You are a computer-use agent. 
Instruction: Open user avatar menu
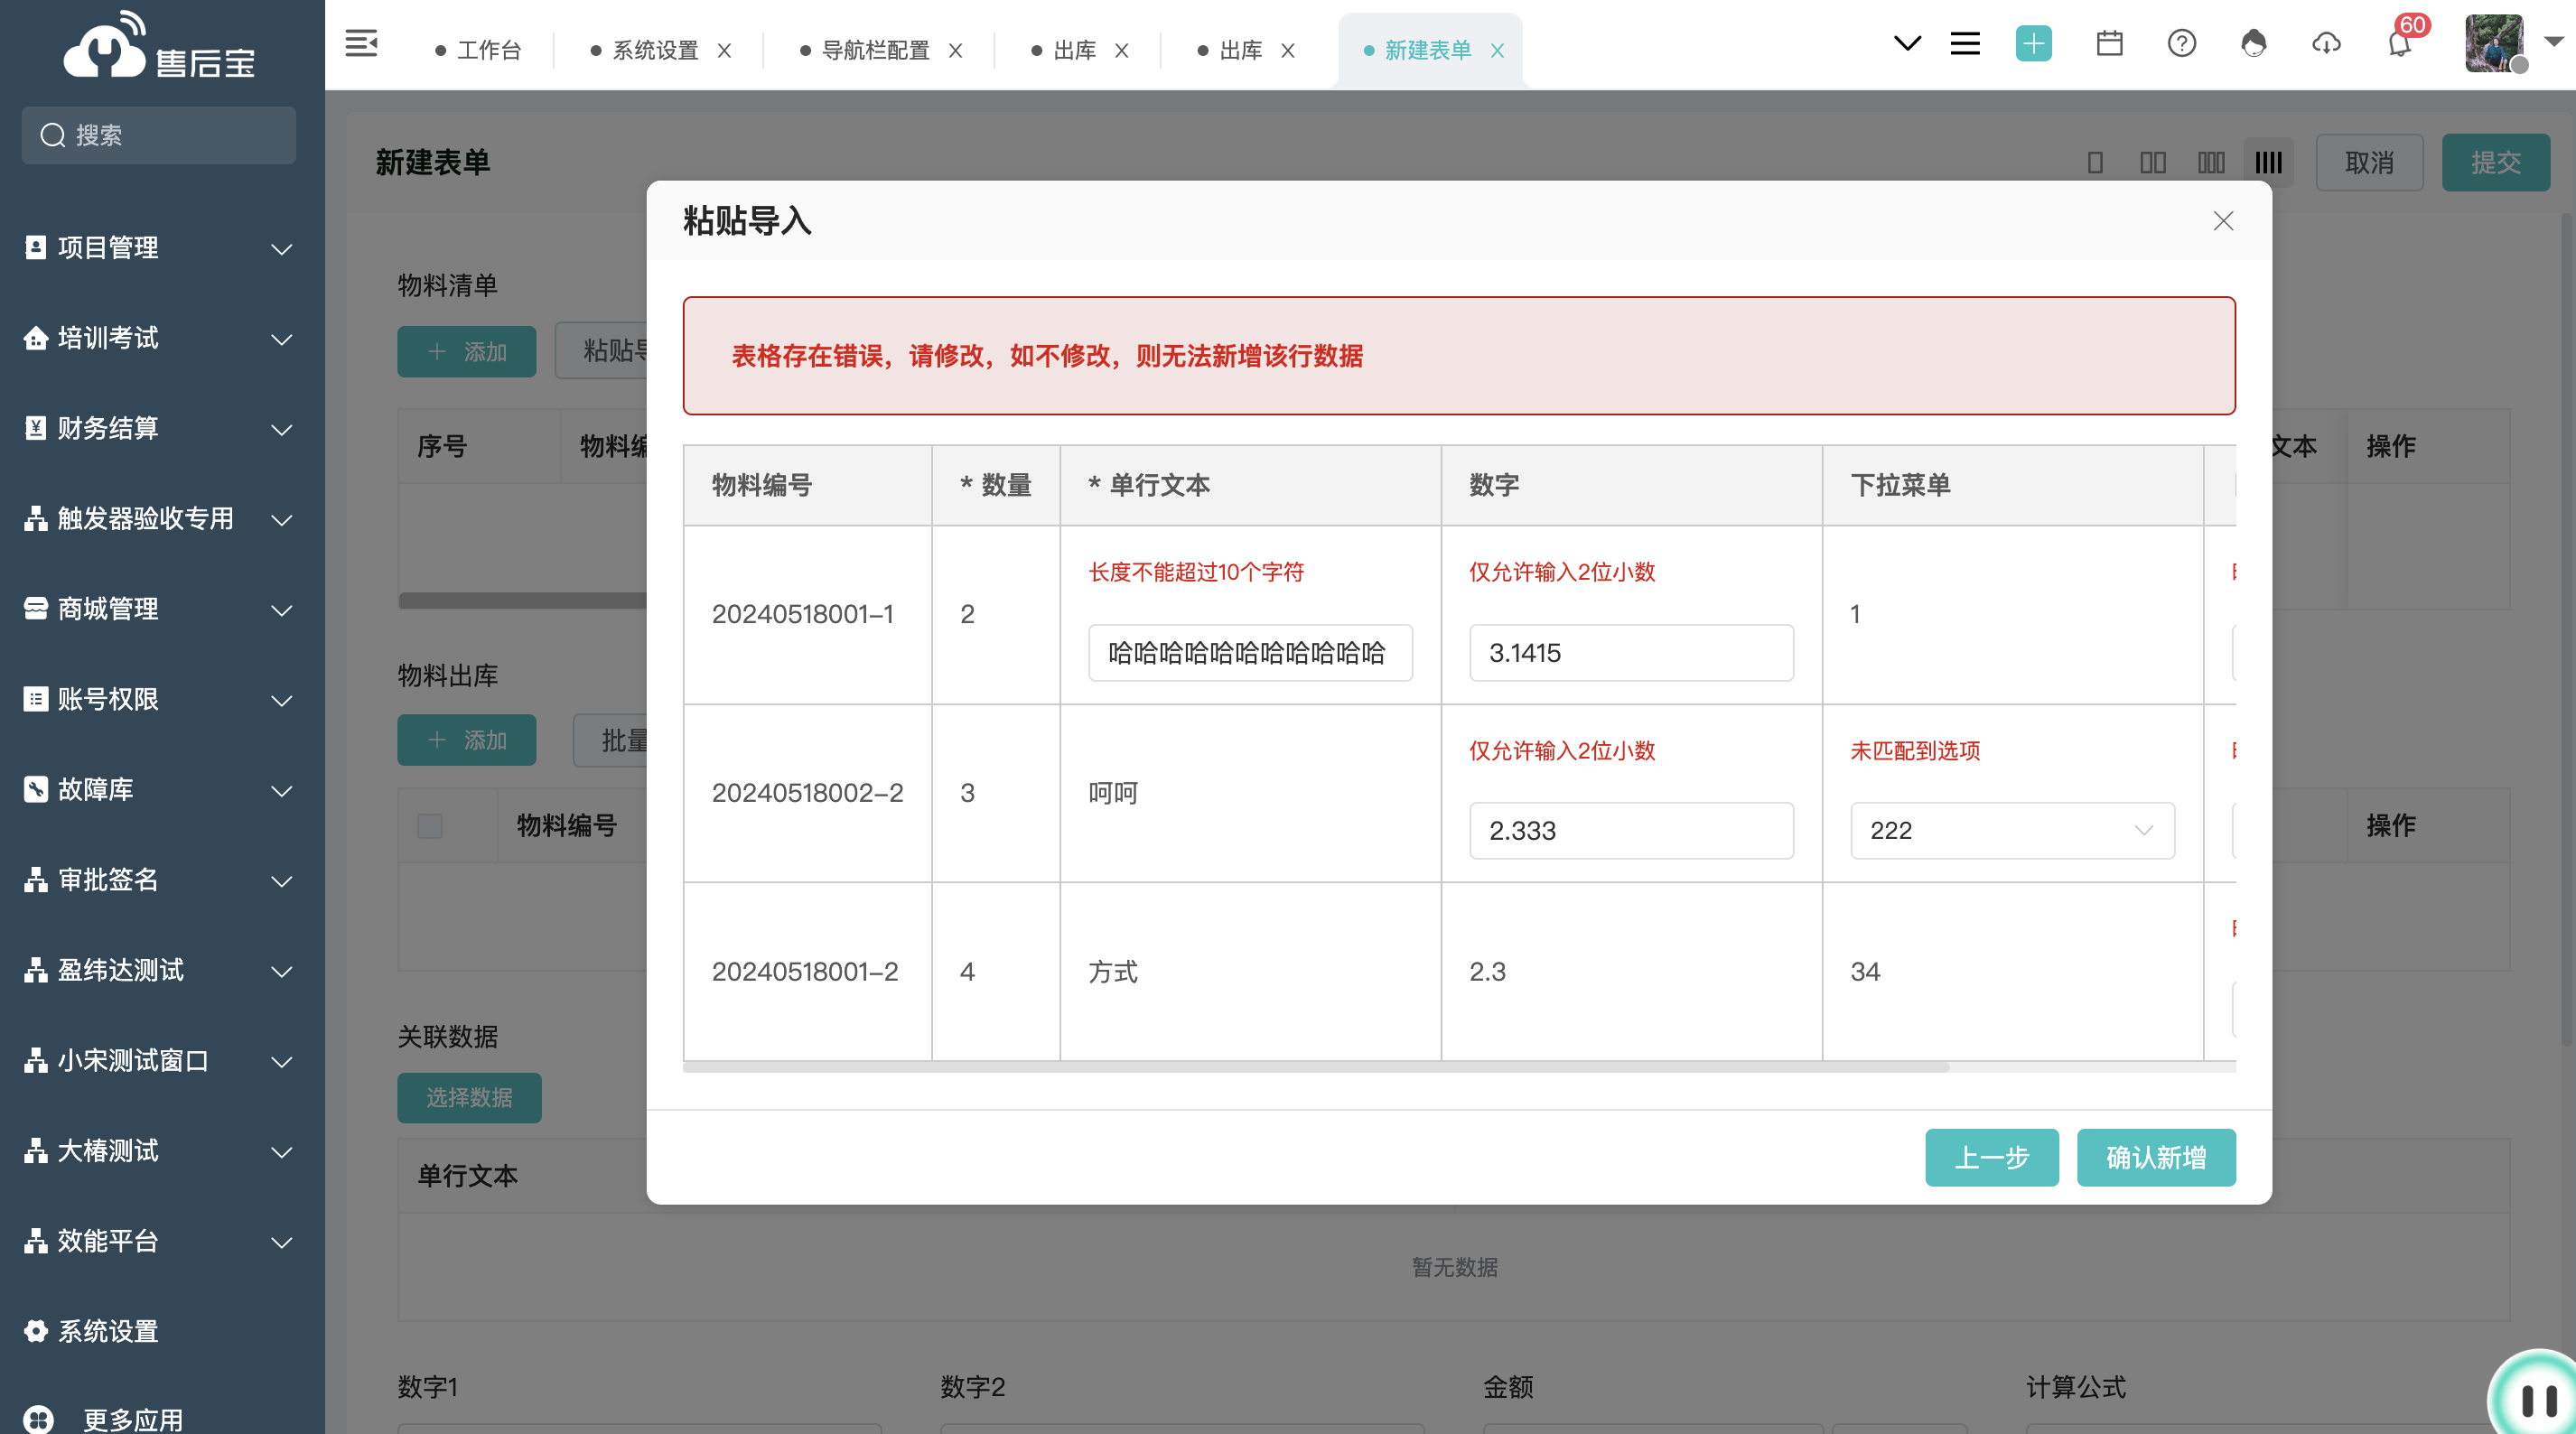coord(2494,44)
